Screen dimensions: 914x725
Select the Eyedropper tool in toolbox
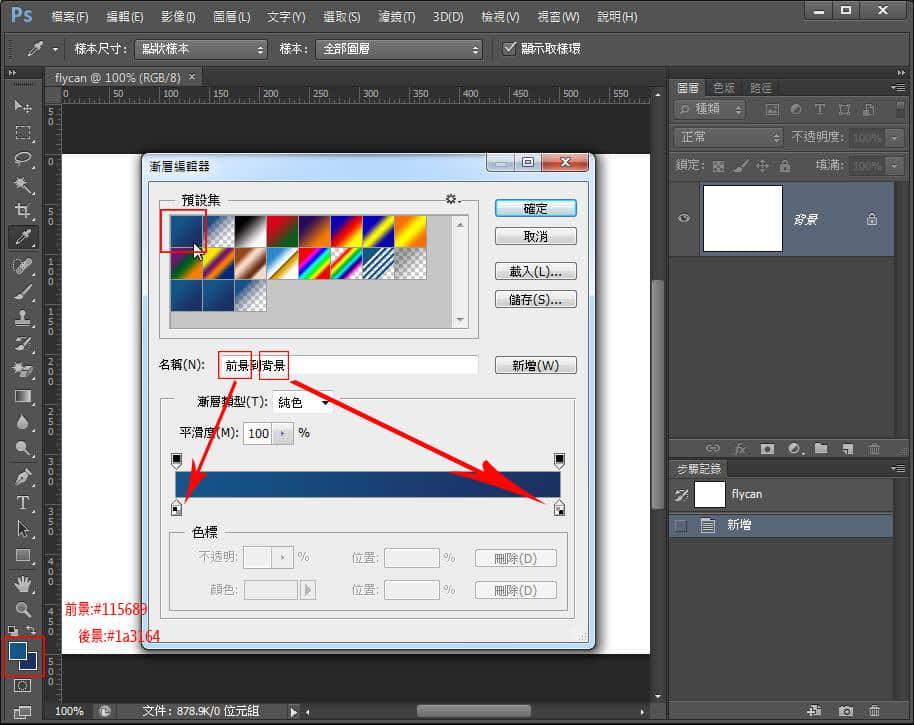[23, 237]
